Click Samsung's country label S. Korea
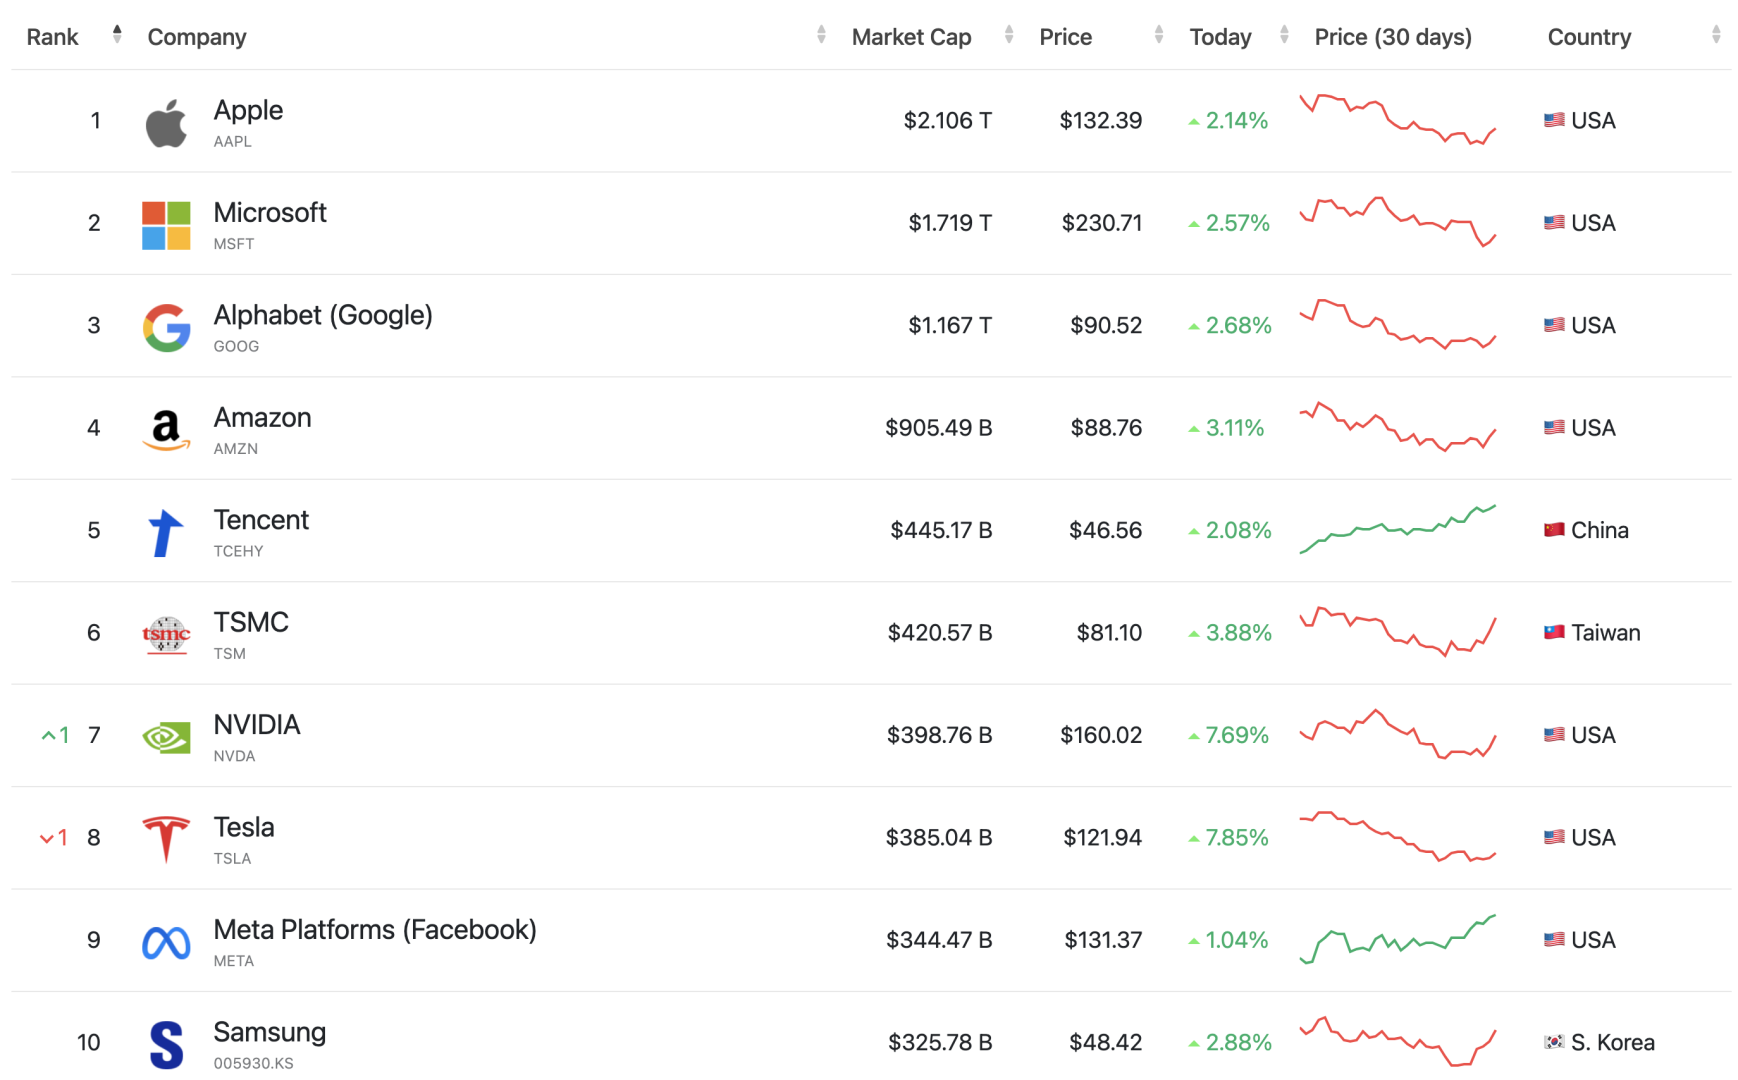 click(1612, 1043)
